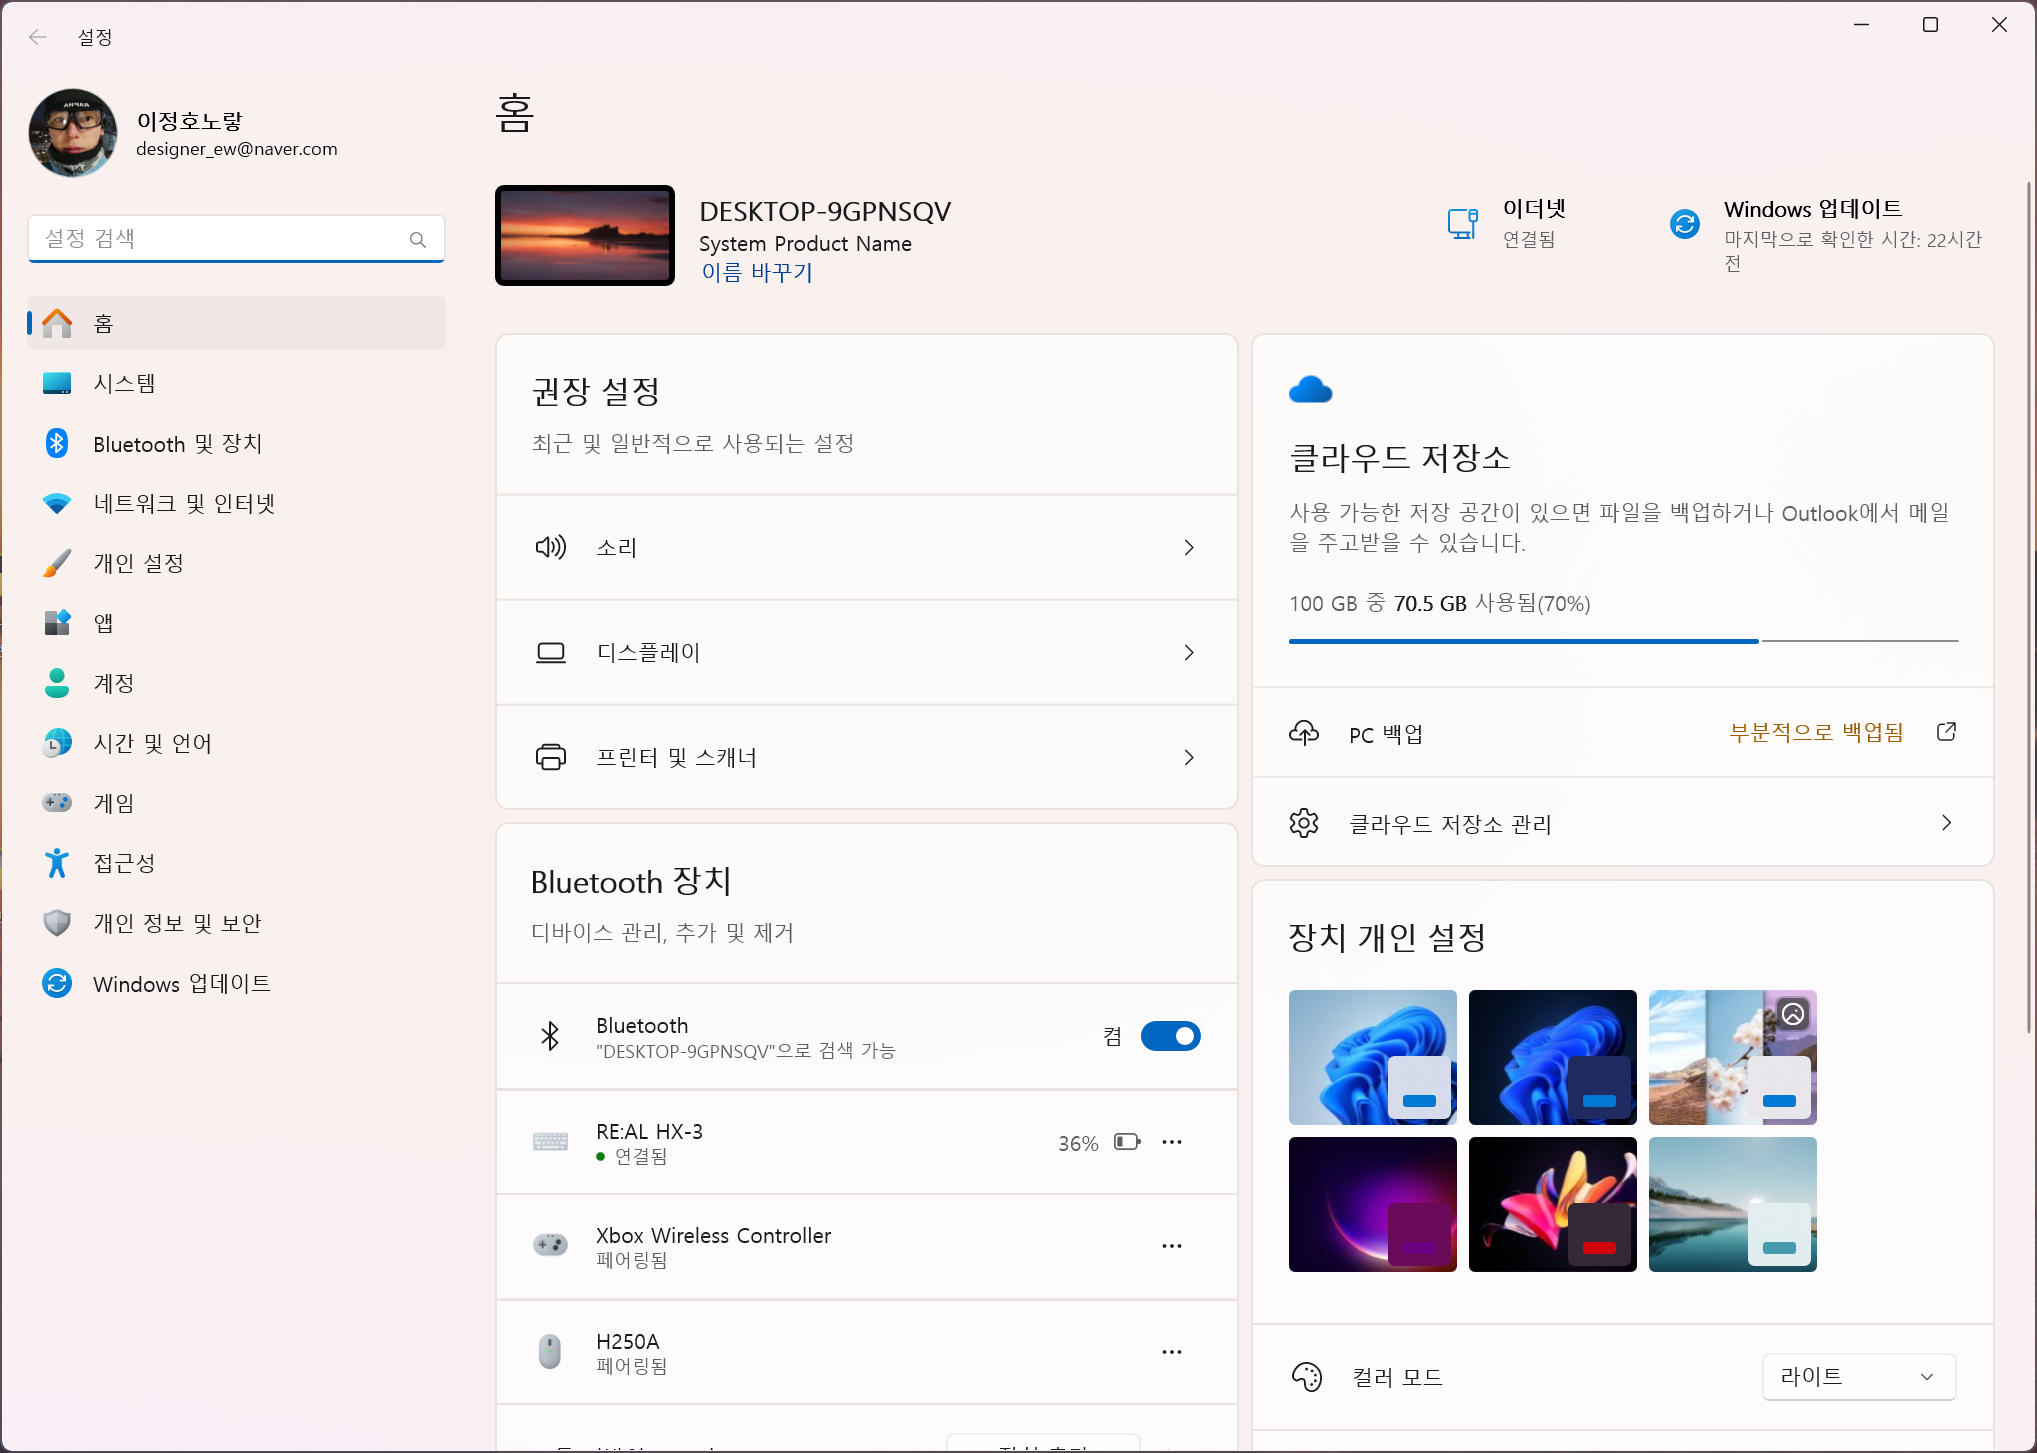Open the 컬러 모드 라이트 dropdown
The height and width of the screenshot is (1453, 2037).
(1858, 1377)
